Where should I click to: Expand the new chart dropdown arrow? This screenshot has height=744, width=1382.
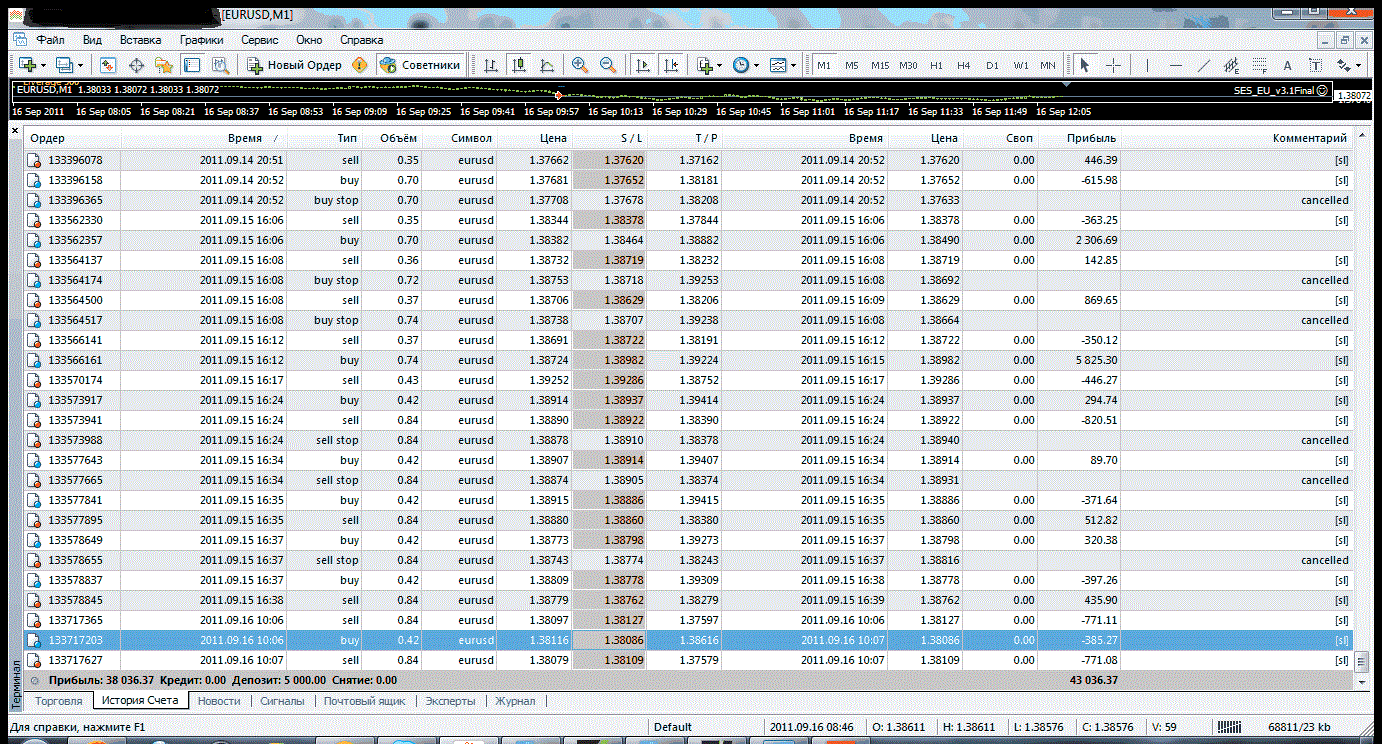(43, 65)
